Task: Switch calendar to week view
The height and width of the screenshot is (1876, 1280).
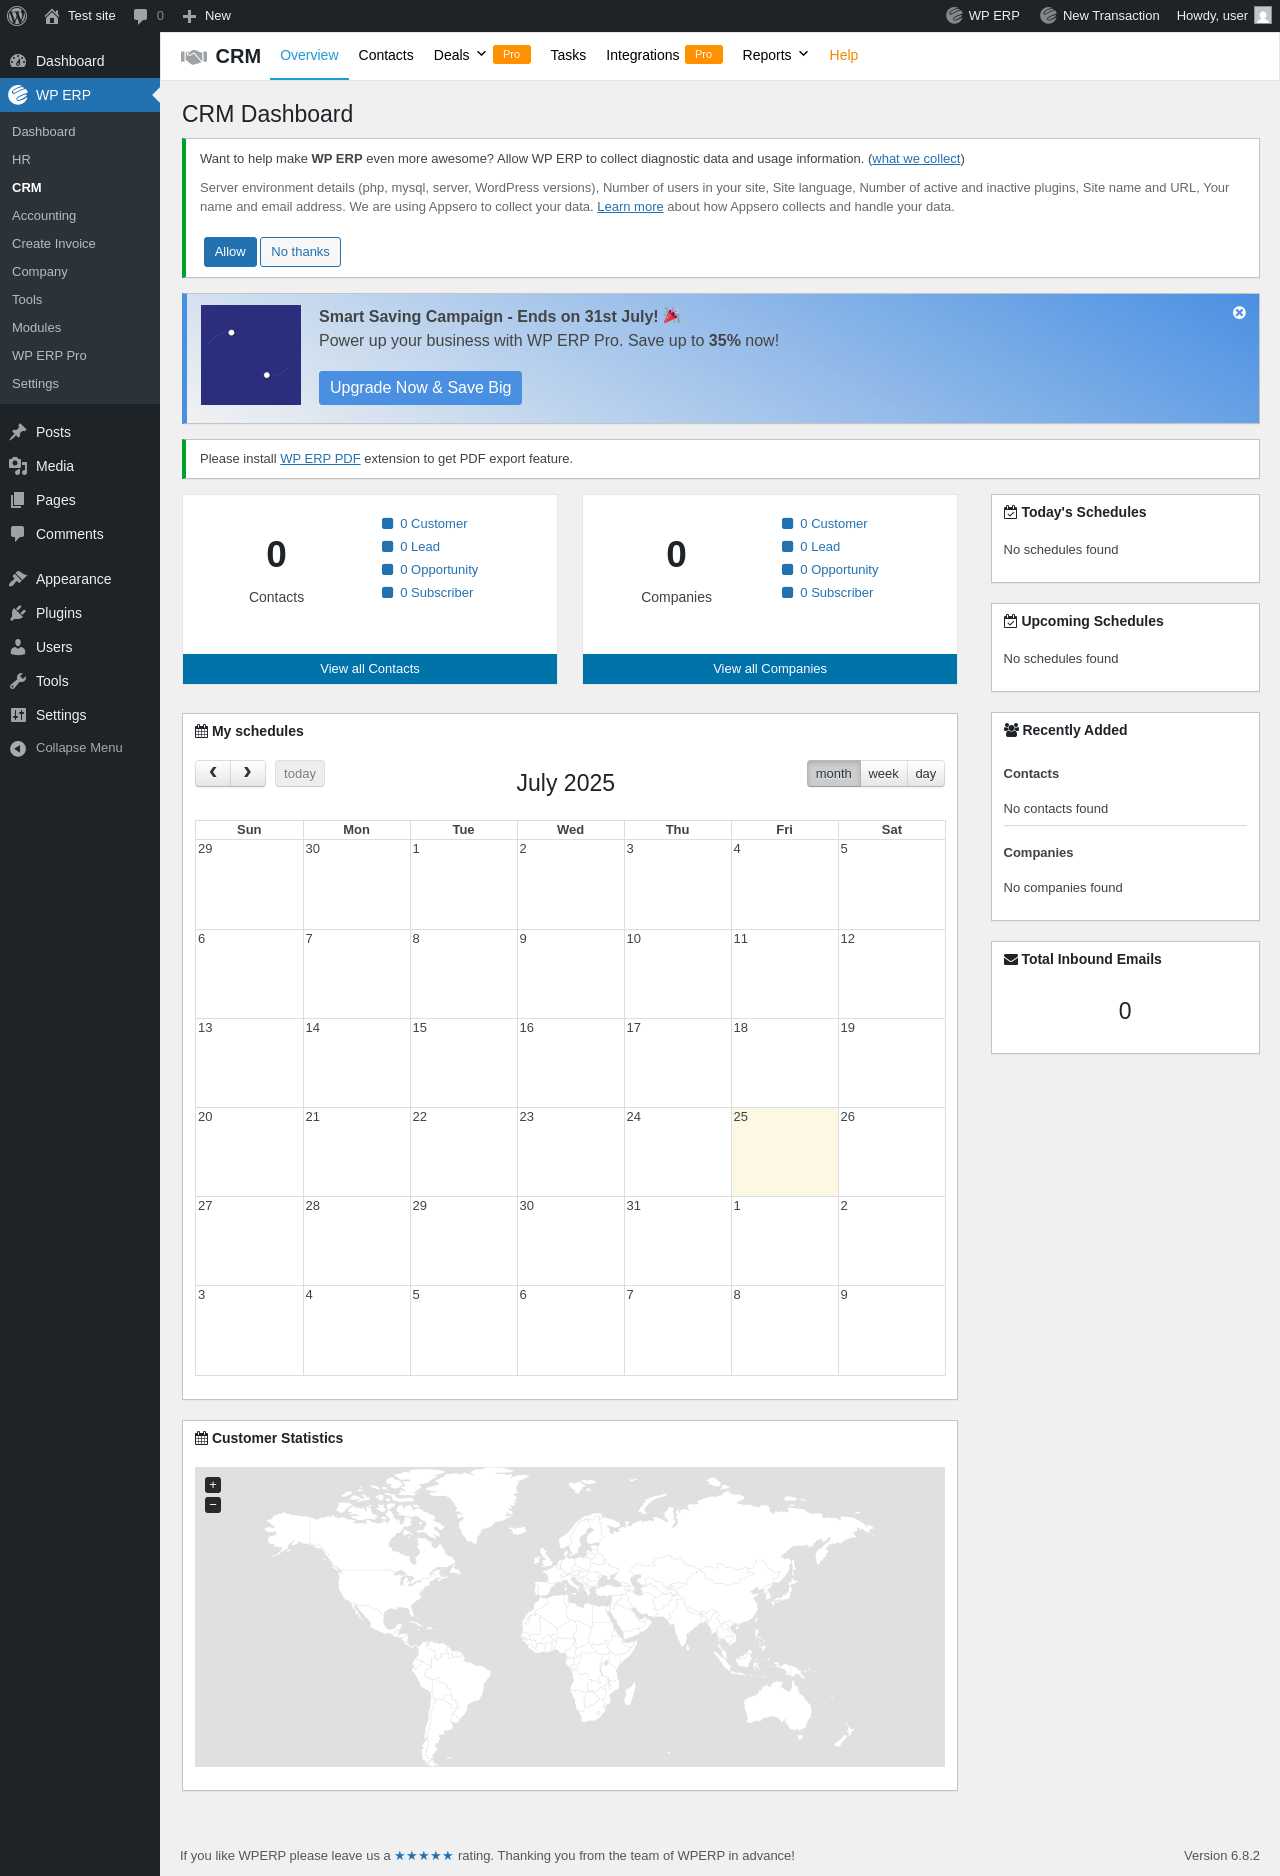Action: 883,773
